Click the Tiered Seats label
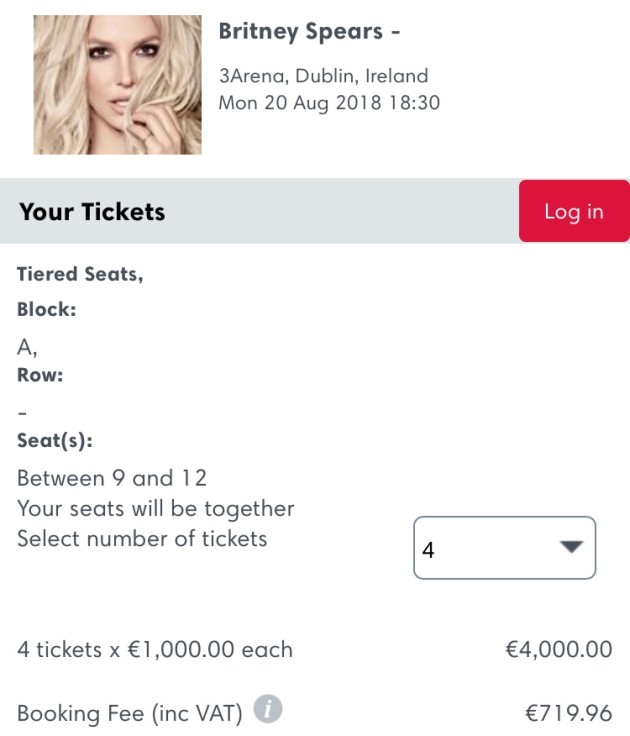Screen dimensions: 630x736 pyautogui.click(x=80, y=274)
